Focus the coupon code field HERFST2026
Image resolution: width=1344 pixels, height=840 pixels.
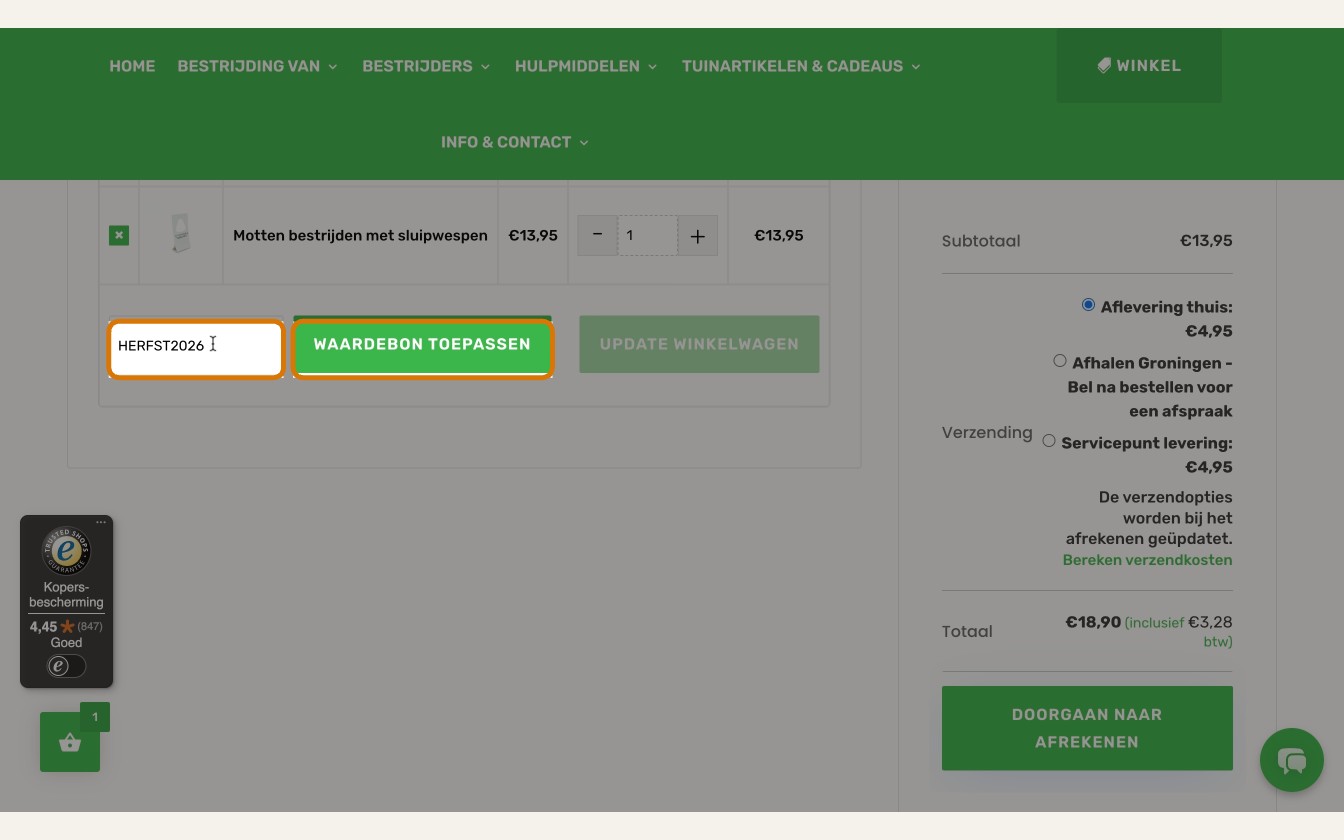click(197, 347)
